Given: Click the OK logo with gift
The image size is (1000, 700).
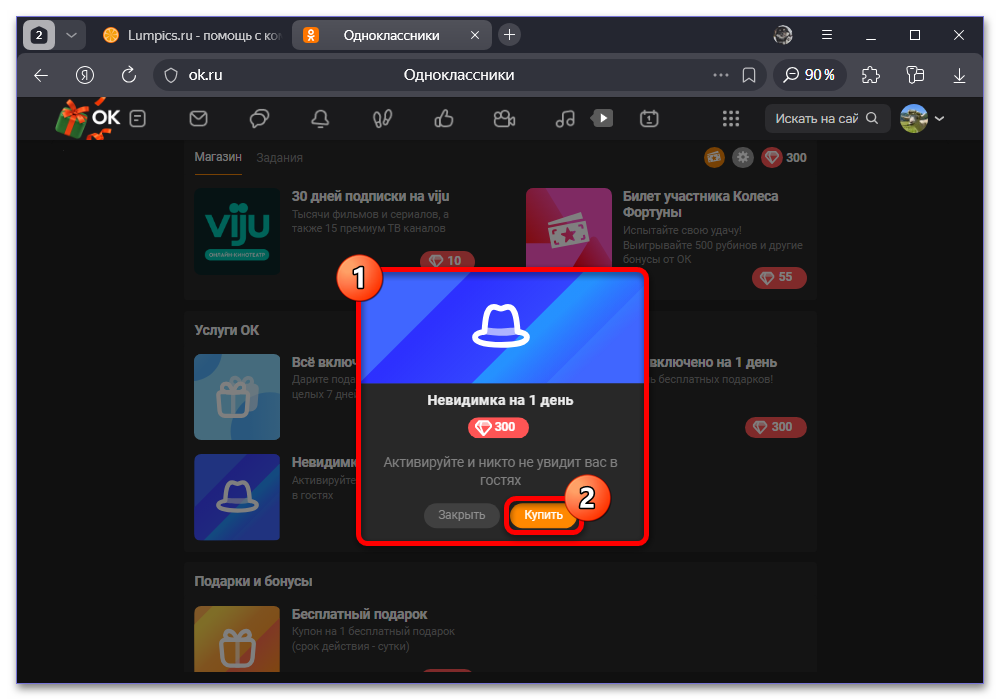Looking at the screenshot, I should click(89, 119).
